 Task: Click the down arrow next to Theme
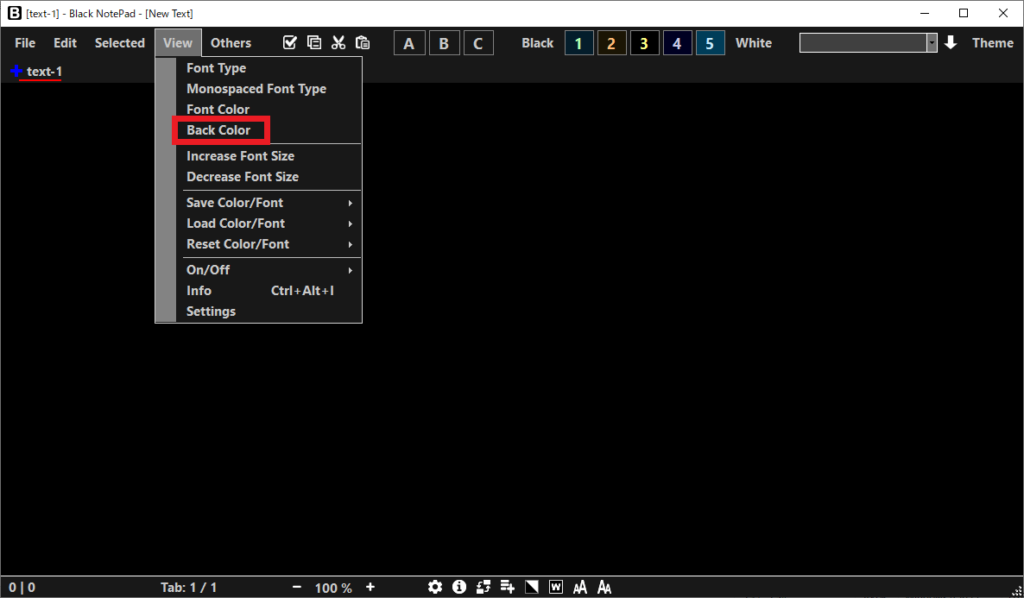pos(951,42)
